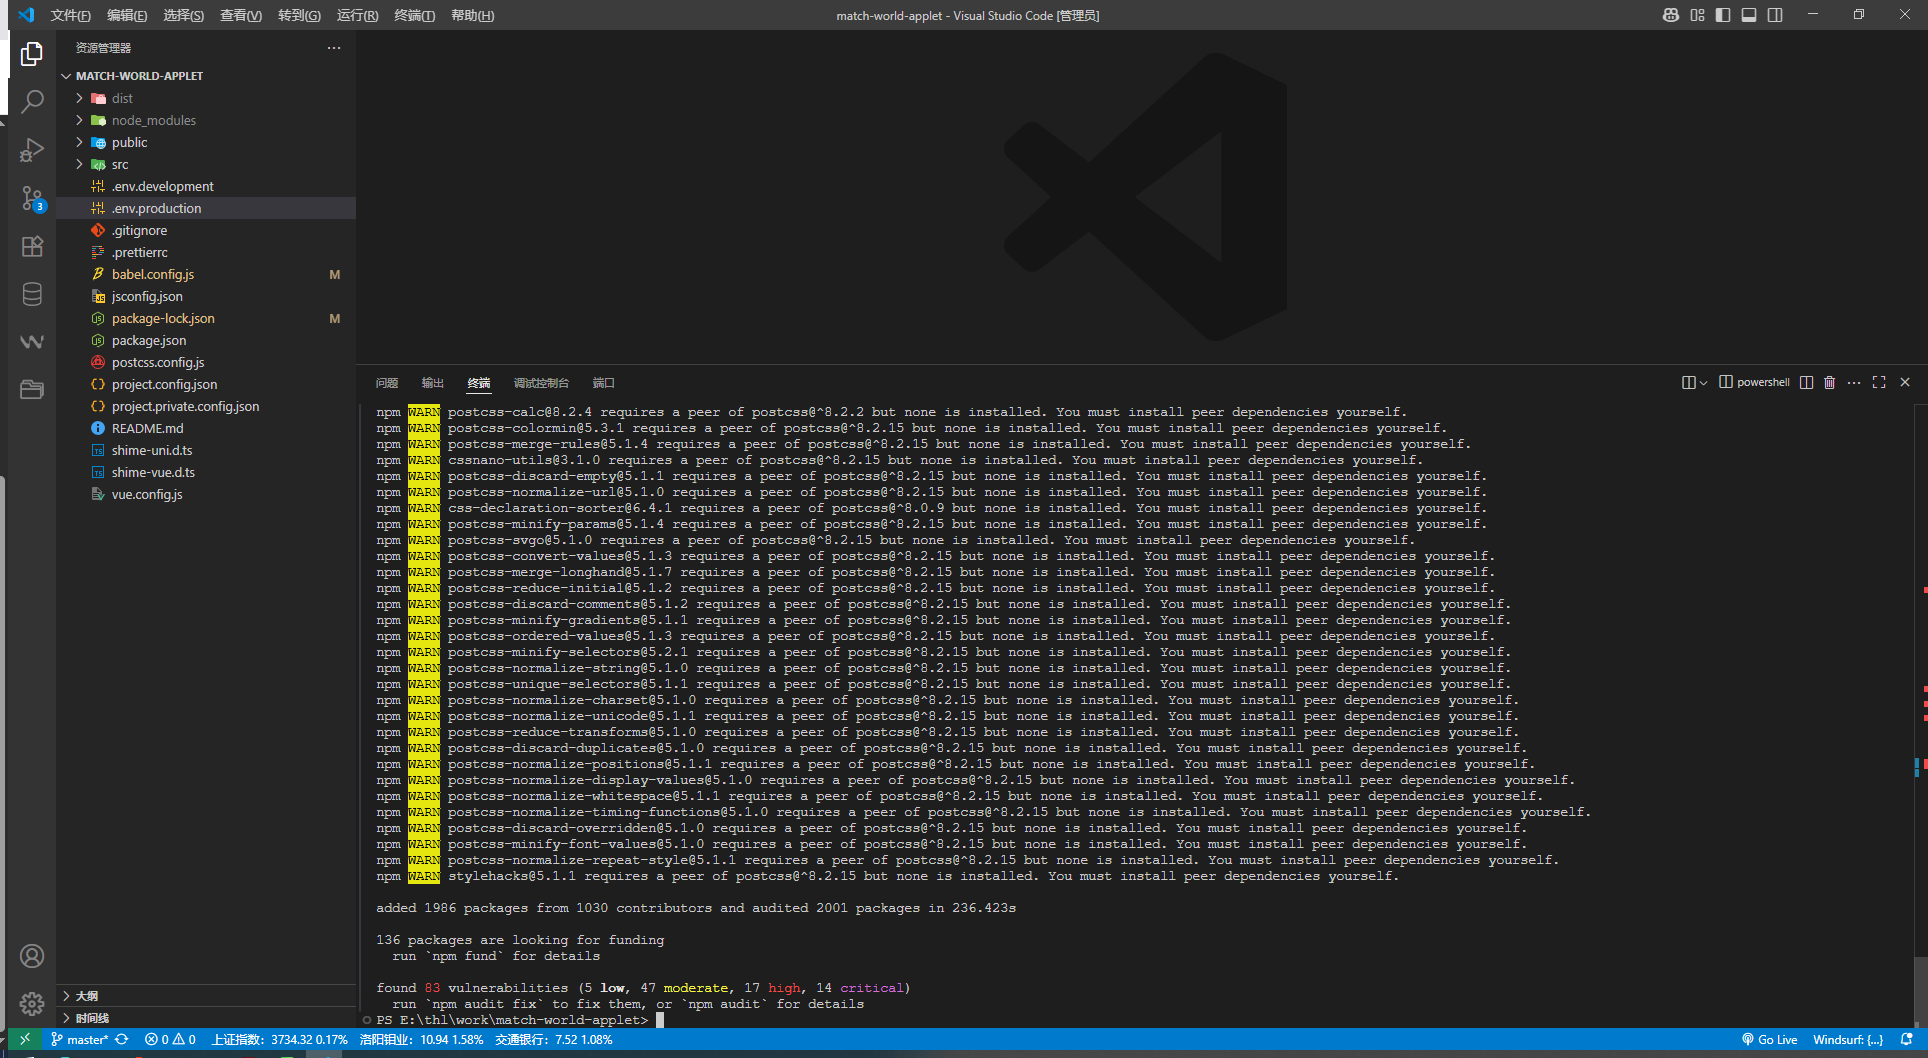The image size is (1928, 1058).
Task: Expand the node_modules folder
Action: (206, 120)
